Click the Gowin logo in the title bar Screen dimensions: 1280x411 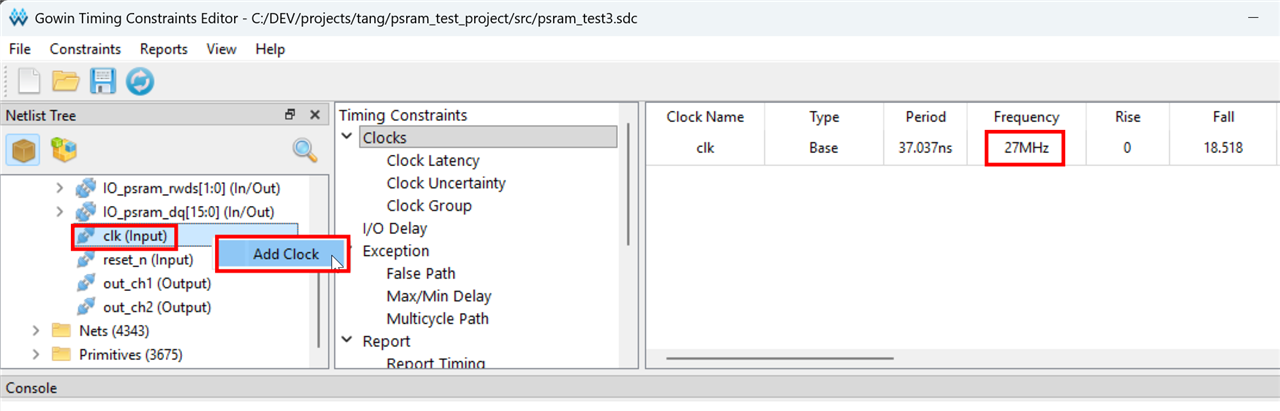[x=18, y=17]
